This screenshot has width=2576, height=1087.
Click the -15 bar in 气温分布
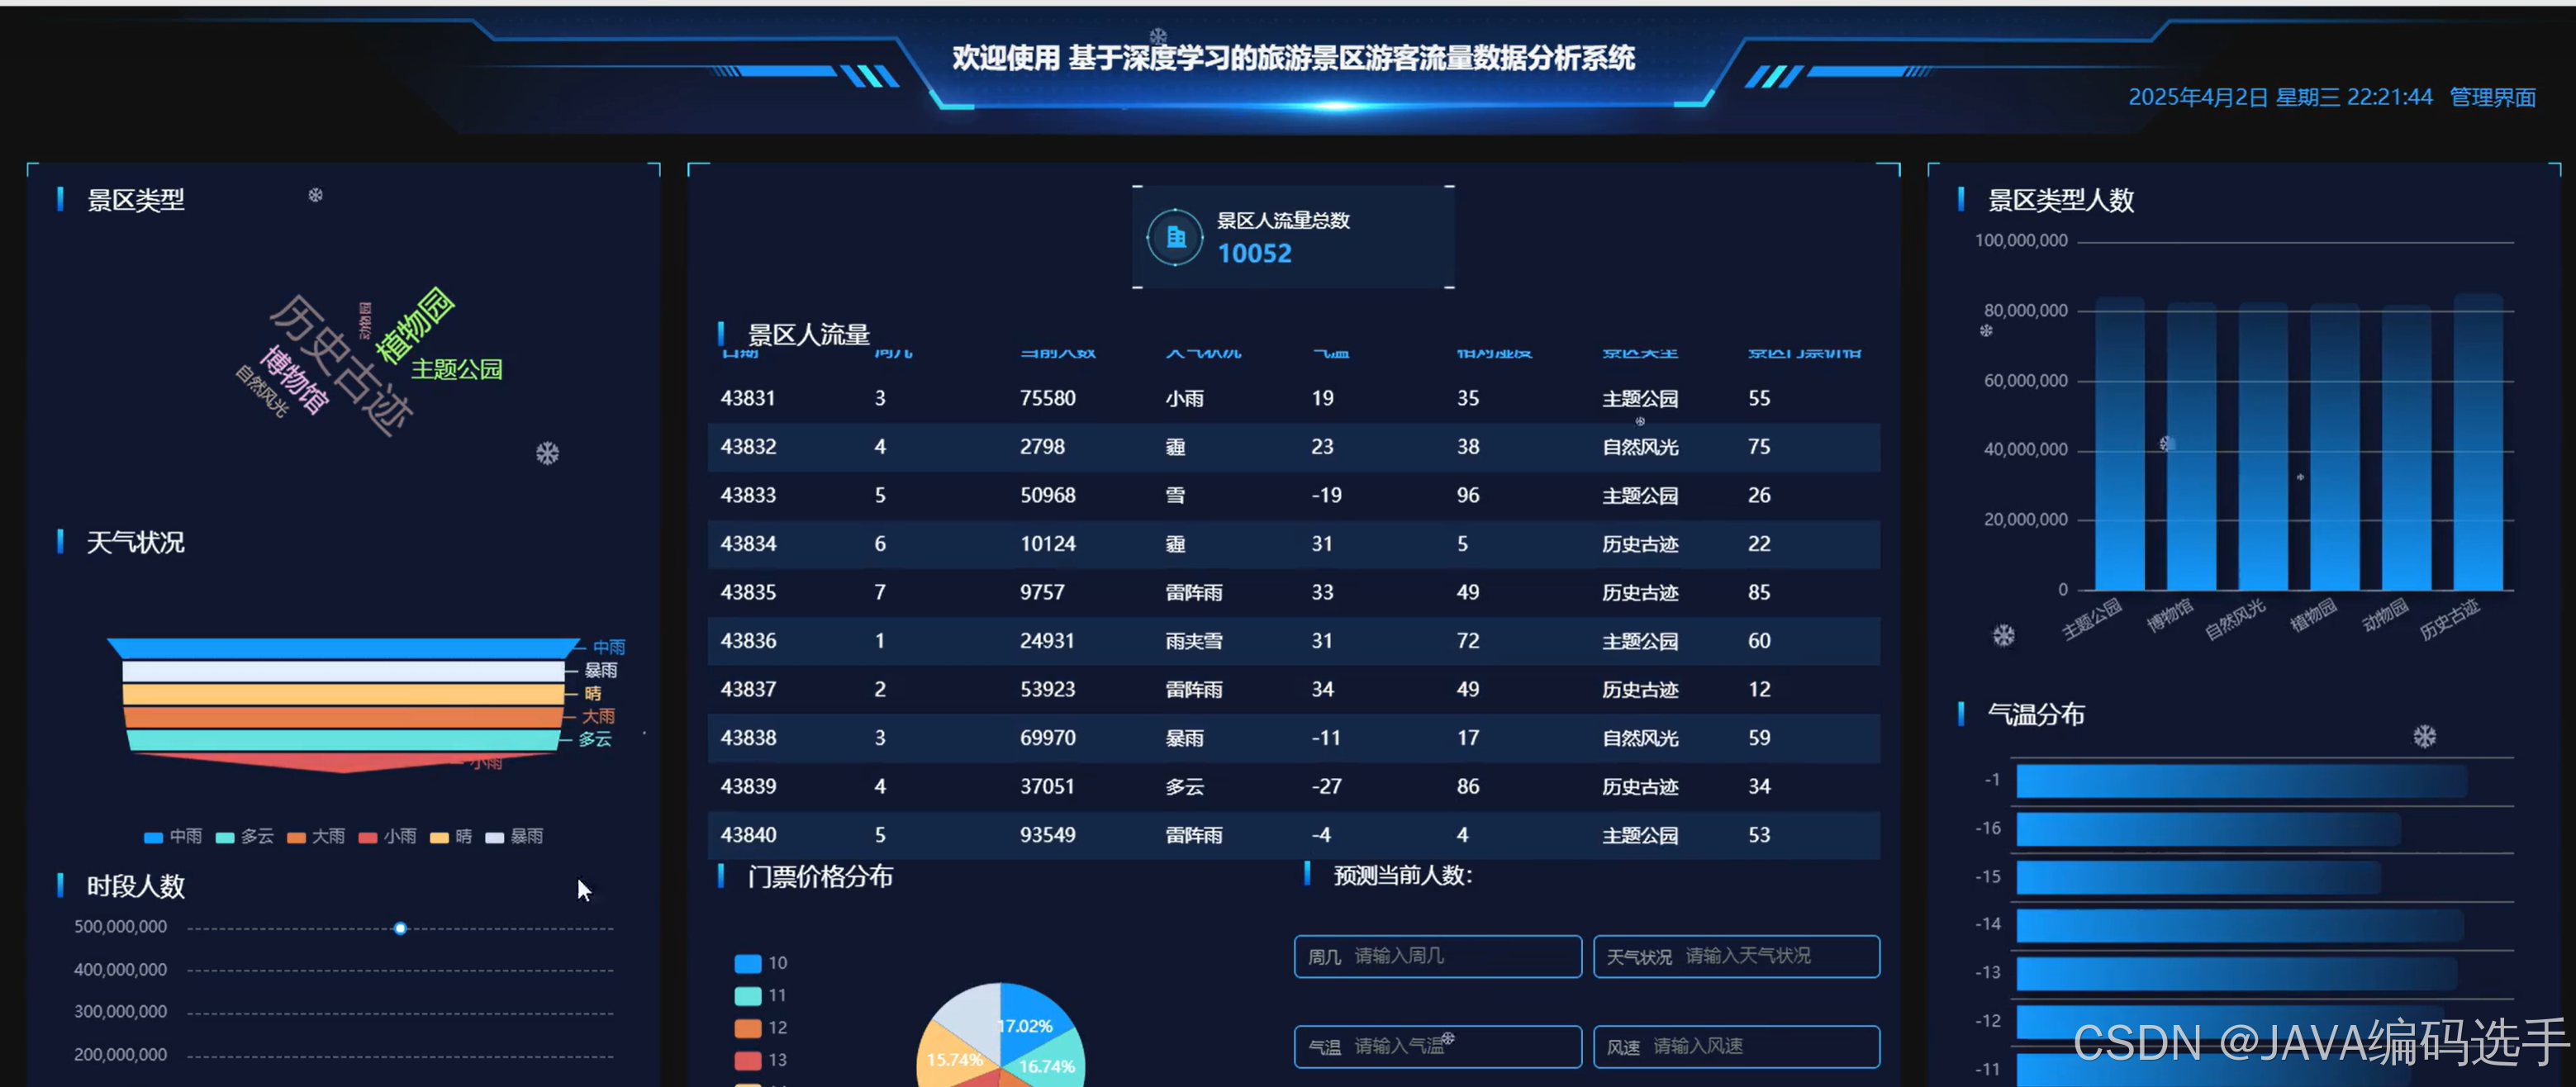pos(2199,877)
